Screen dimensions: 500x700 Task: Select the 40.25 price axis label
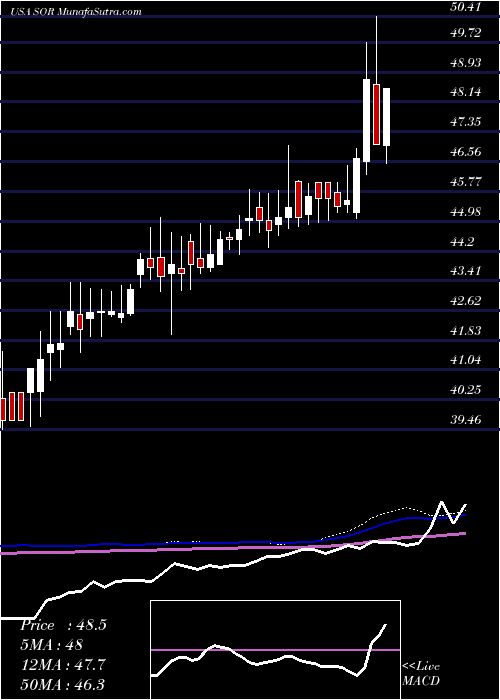(x=466, y=390)
